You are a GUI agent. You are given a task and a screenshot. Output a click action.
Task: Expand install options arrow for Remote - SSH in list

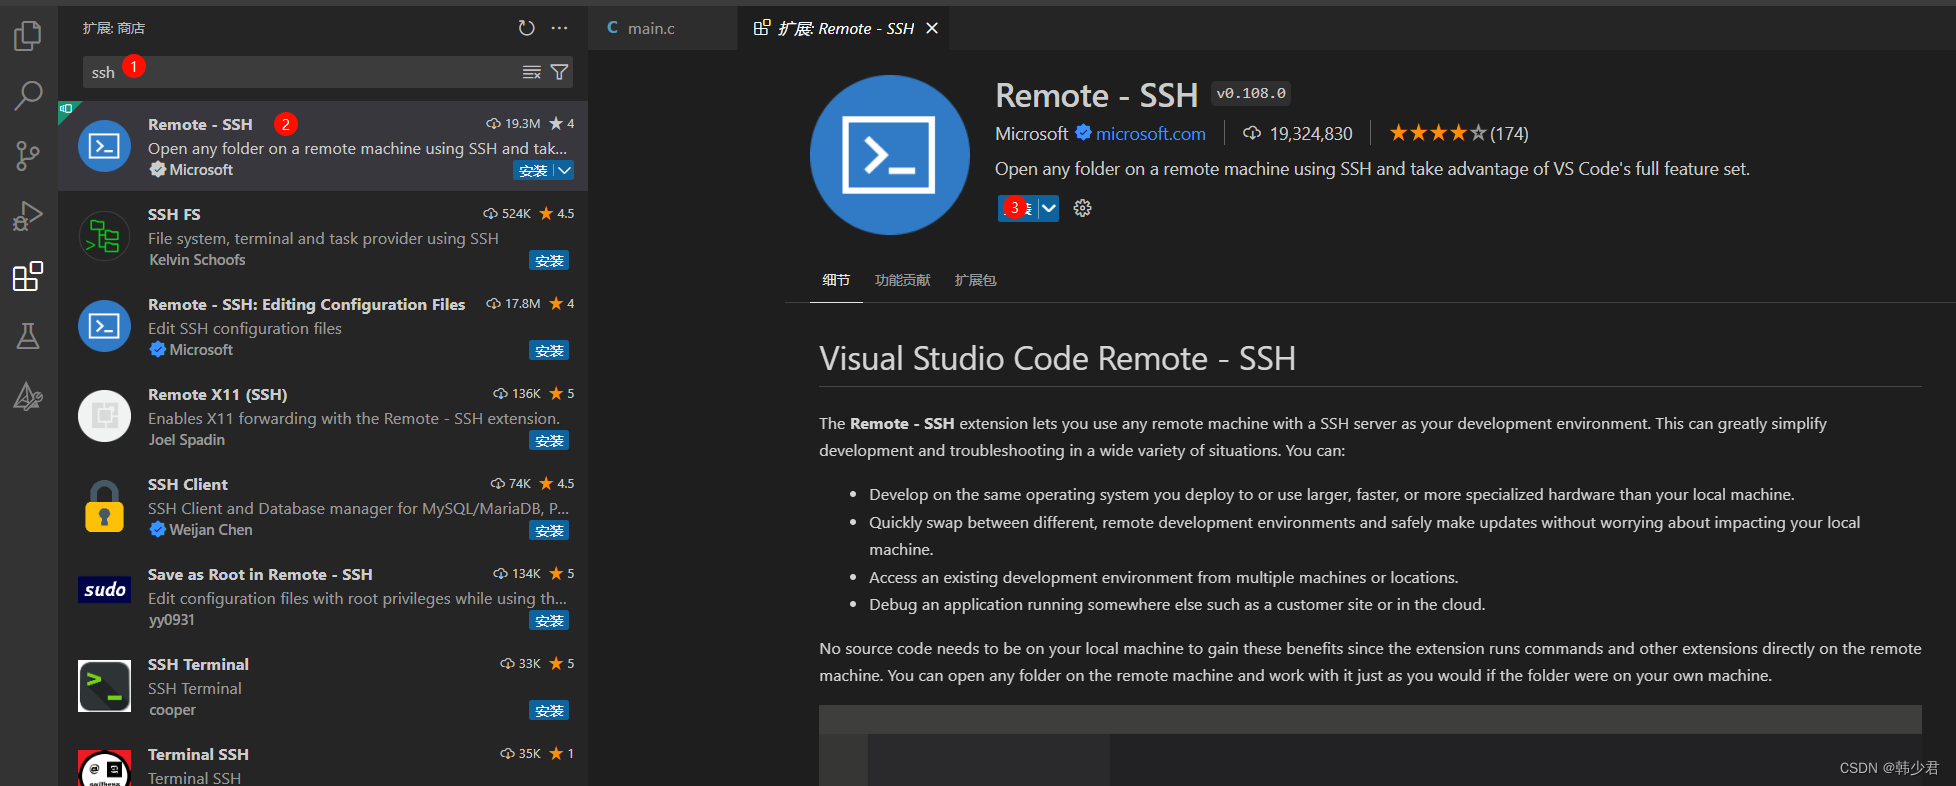[x=564, y=170]
